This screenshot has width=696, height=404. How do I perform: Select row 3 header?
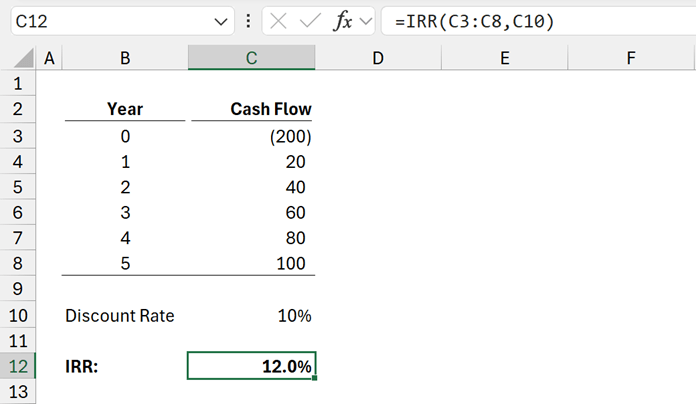click(18, 135)
